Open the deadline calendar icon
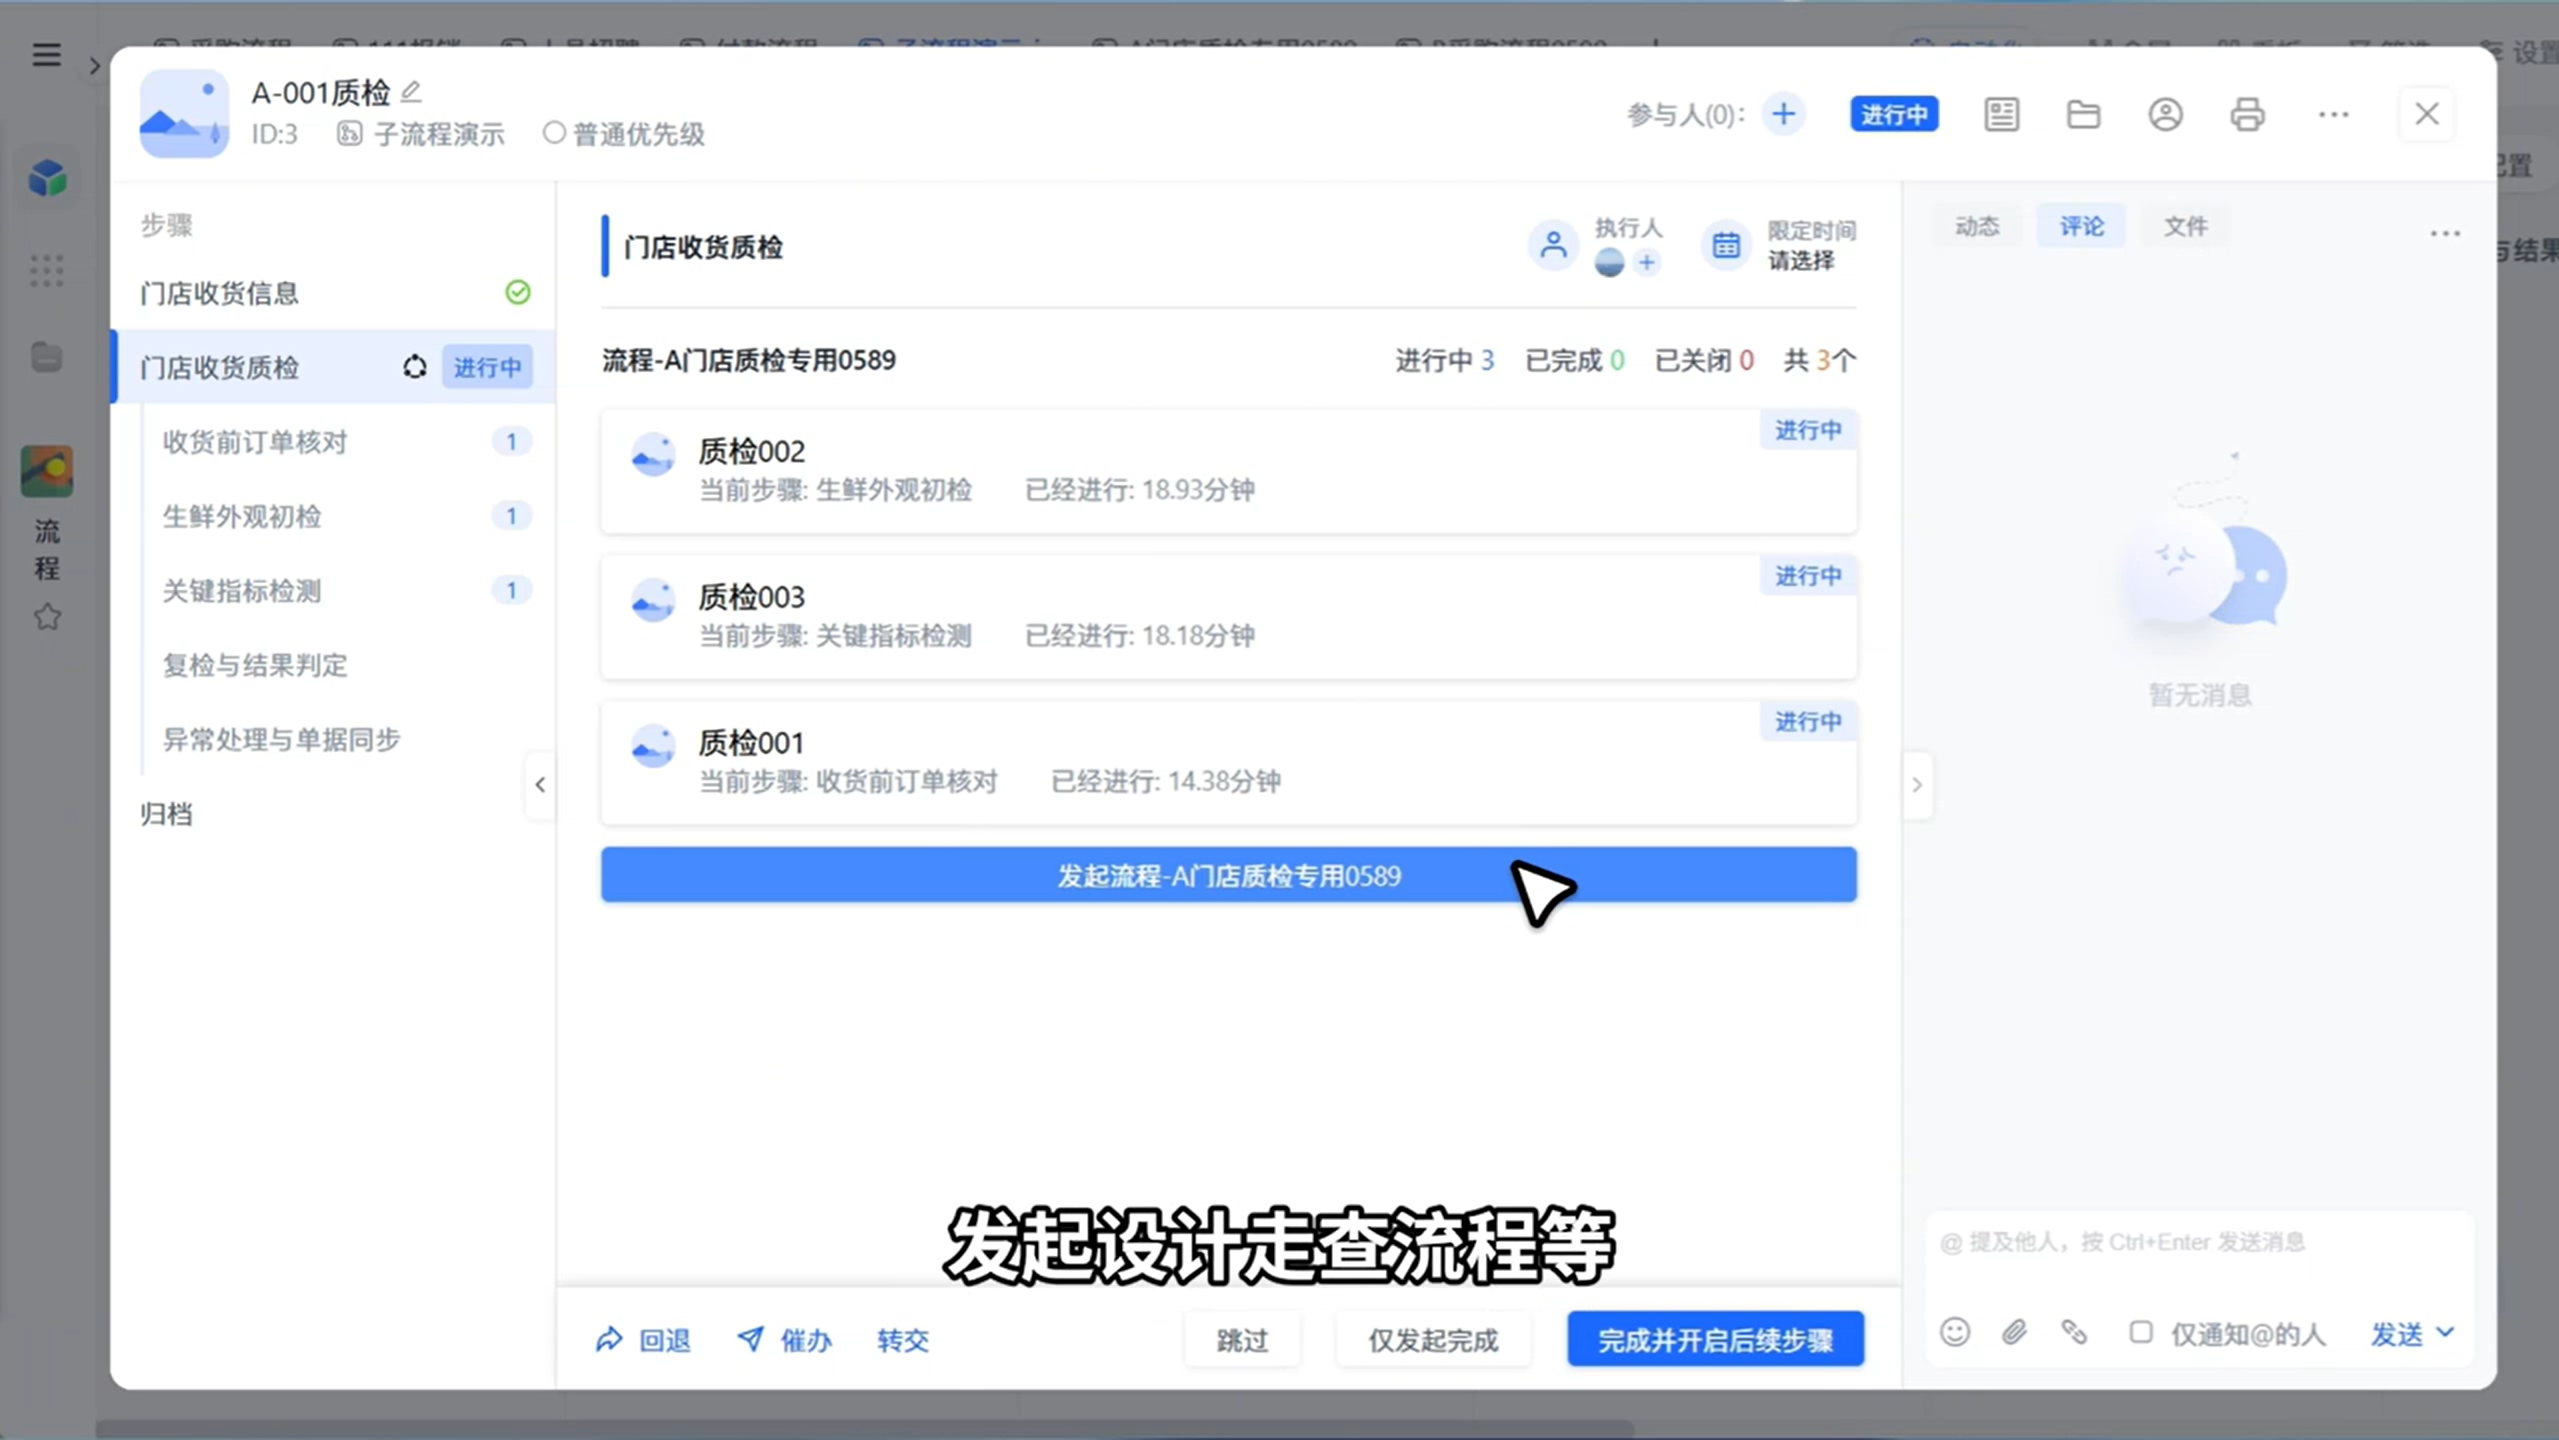This screenshot has width=2559, height=1440. (x=1725, y=245)
